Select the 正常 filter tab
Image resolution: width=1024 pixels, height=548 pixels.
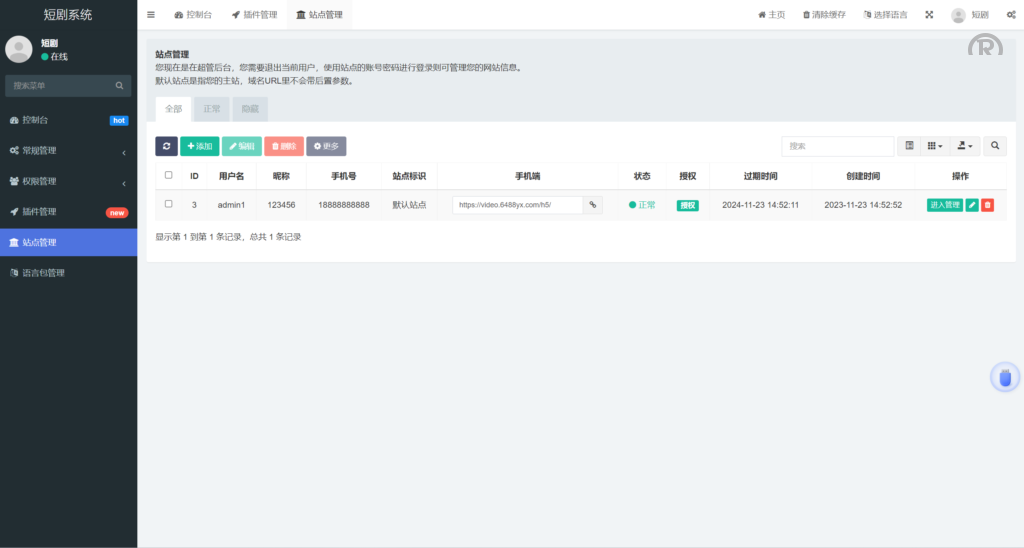(x=212, y=108)
